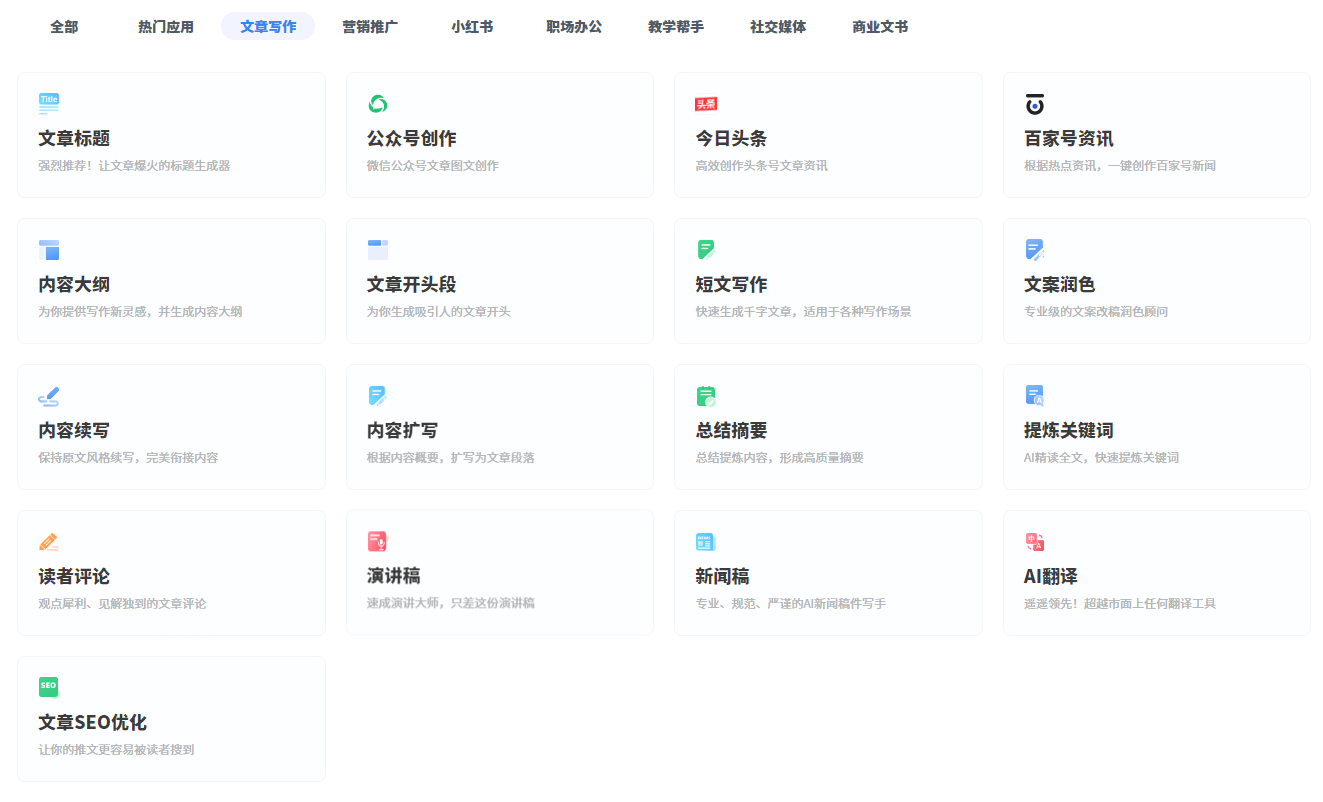1323x802 pixels.
Task: Open the 新闻稿 title
Action: pos(722,577)
